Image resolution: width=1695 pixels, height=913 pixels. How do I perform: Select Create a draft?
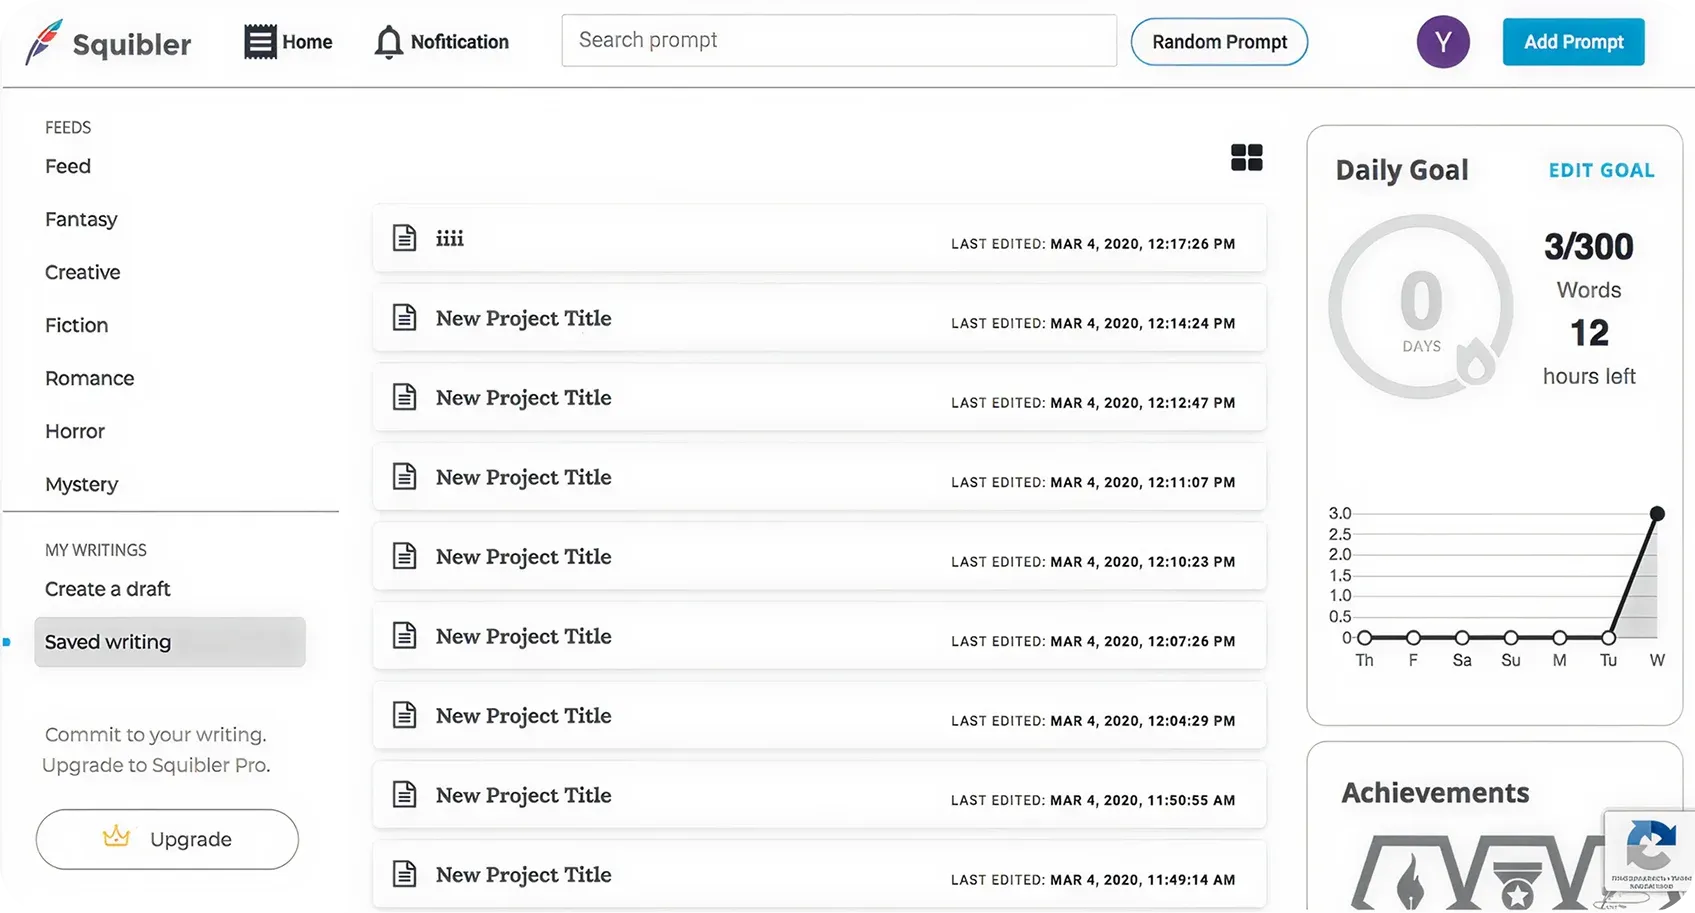pyautogui.click(x=108, y=589)
